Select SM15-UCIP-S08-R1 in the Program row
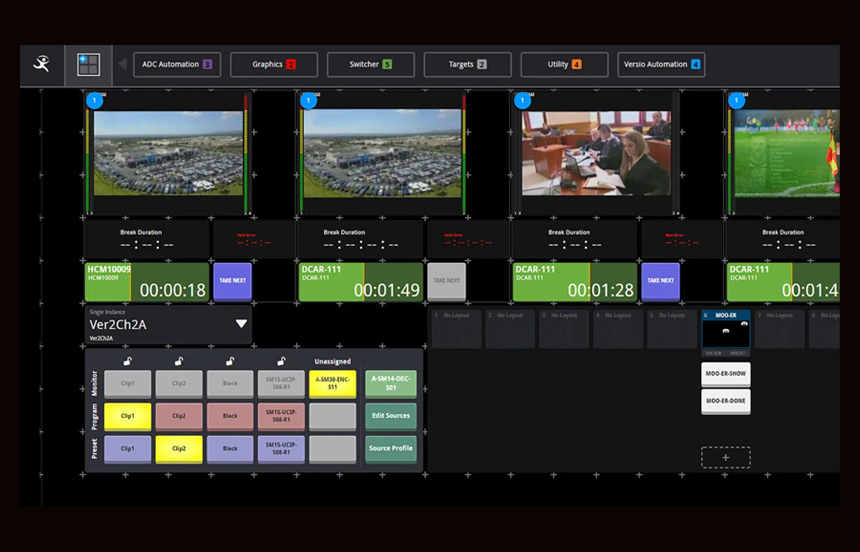 click(x=281, y=416)
